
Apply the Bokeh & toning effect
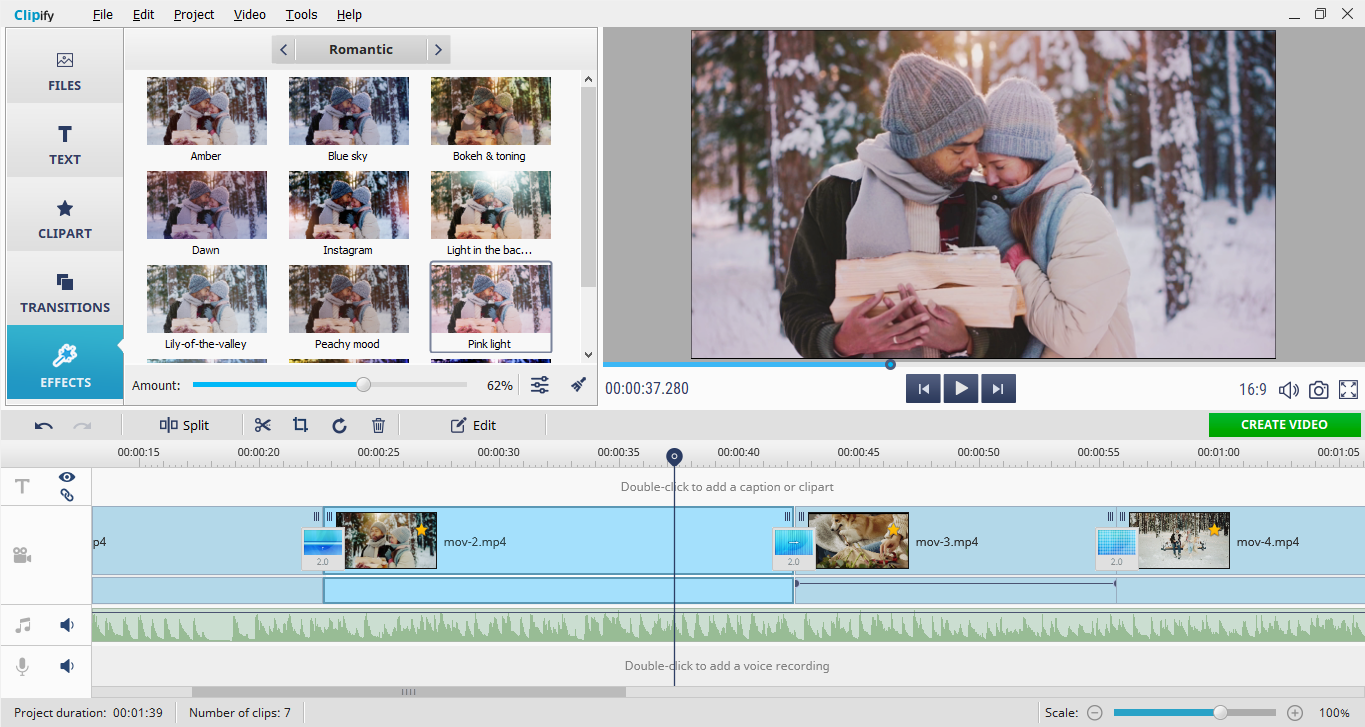pyautogui.click(x=490, y=120)
